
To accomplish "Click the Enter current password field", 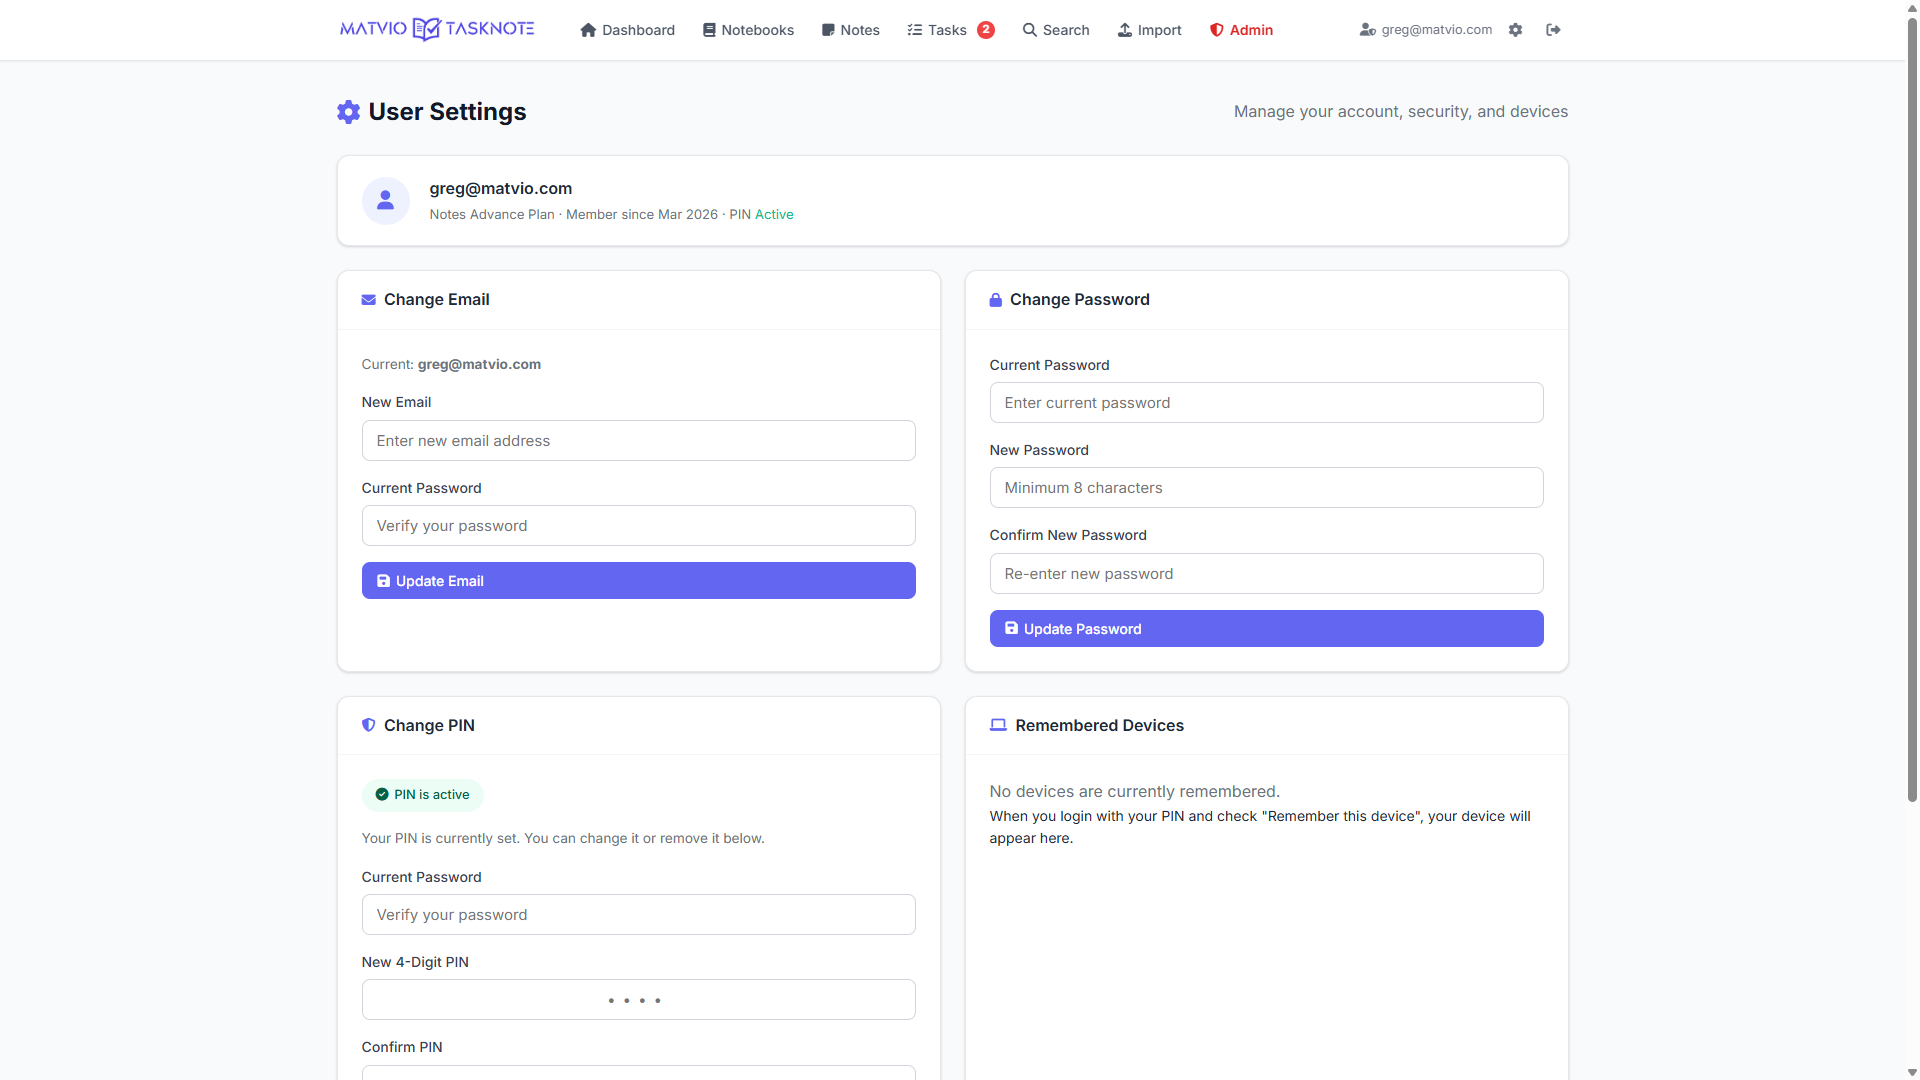I will (x=1266, y=403).
